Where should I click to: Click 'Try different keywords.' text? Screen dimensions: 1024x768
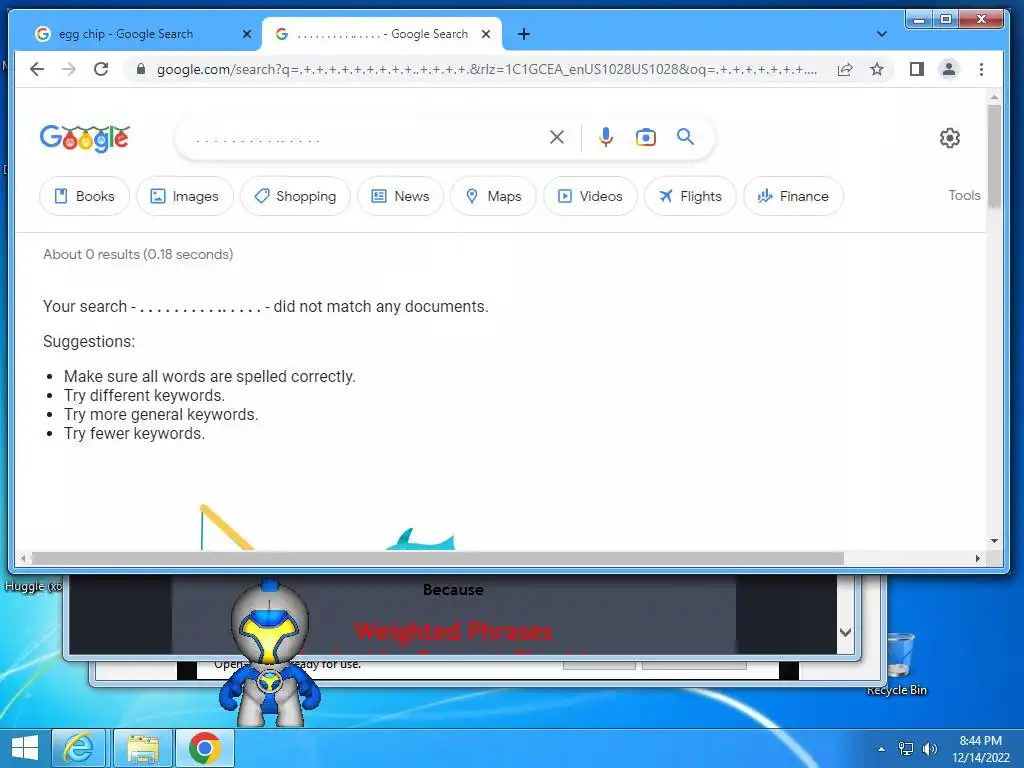(144, 396)
